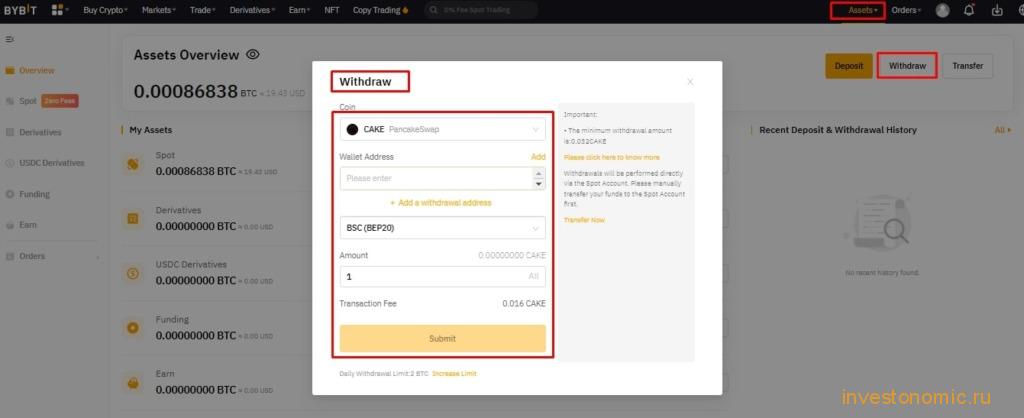
Task: Click the CAKE coin icon
Action: 352,129
